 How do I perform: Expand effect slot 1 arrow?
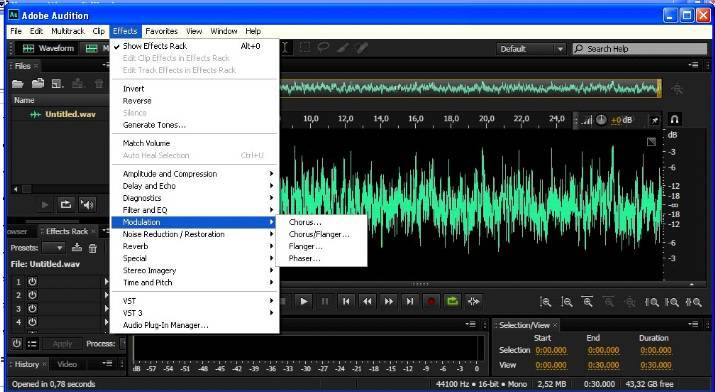coord(106,282)
